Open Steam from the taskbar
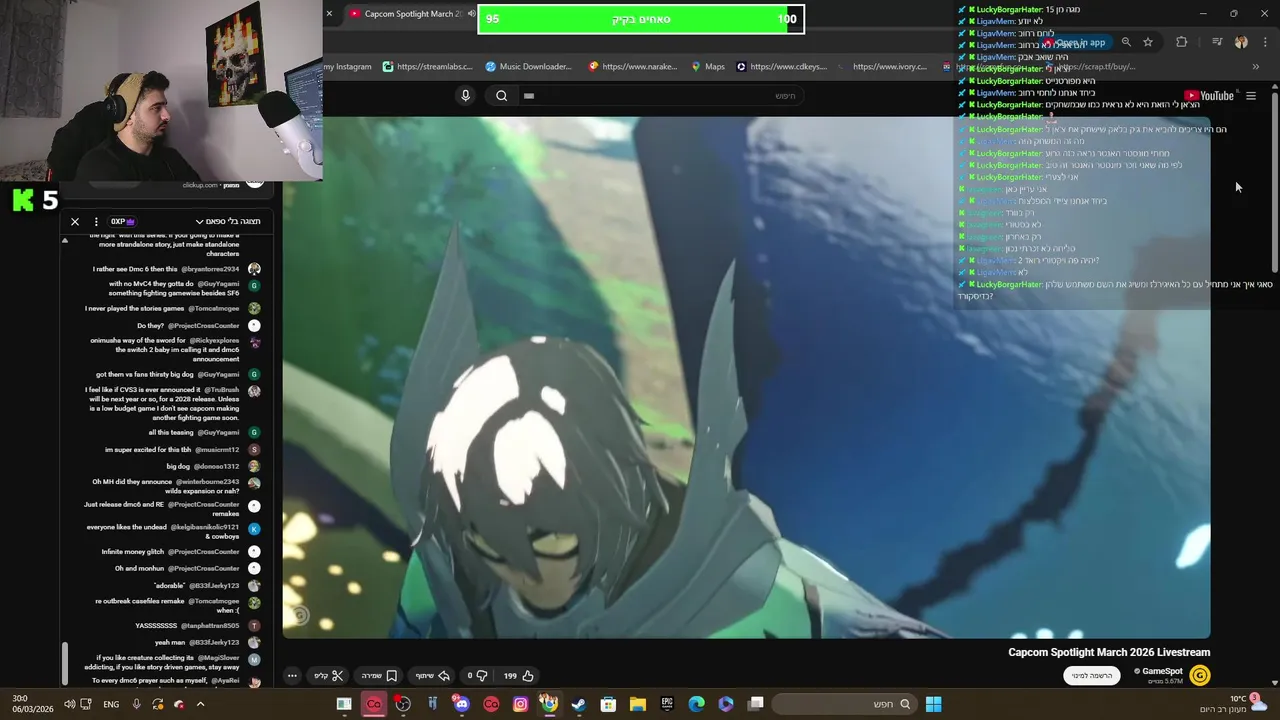The height and width of the screenshot is (720, 1280). tap(578, 704)
